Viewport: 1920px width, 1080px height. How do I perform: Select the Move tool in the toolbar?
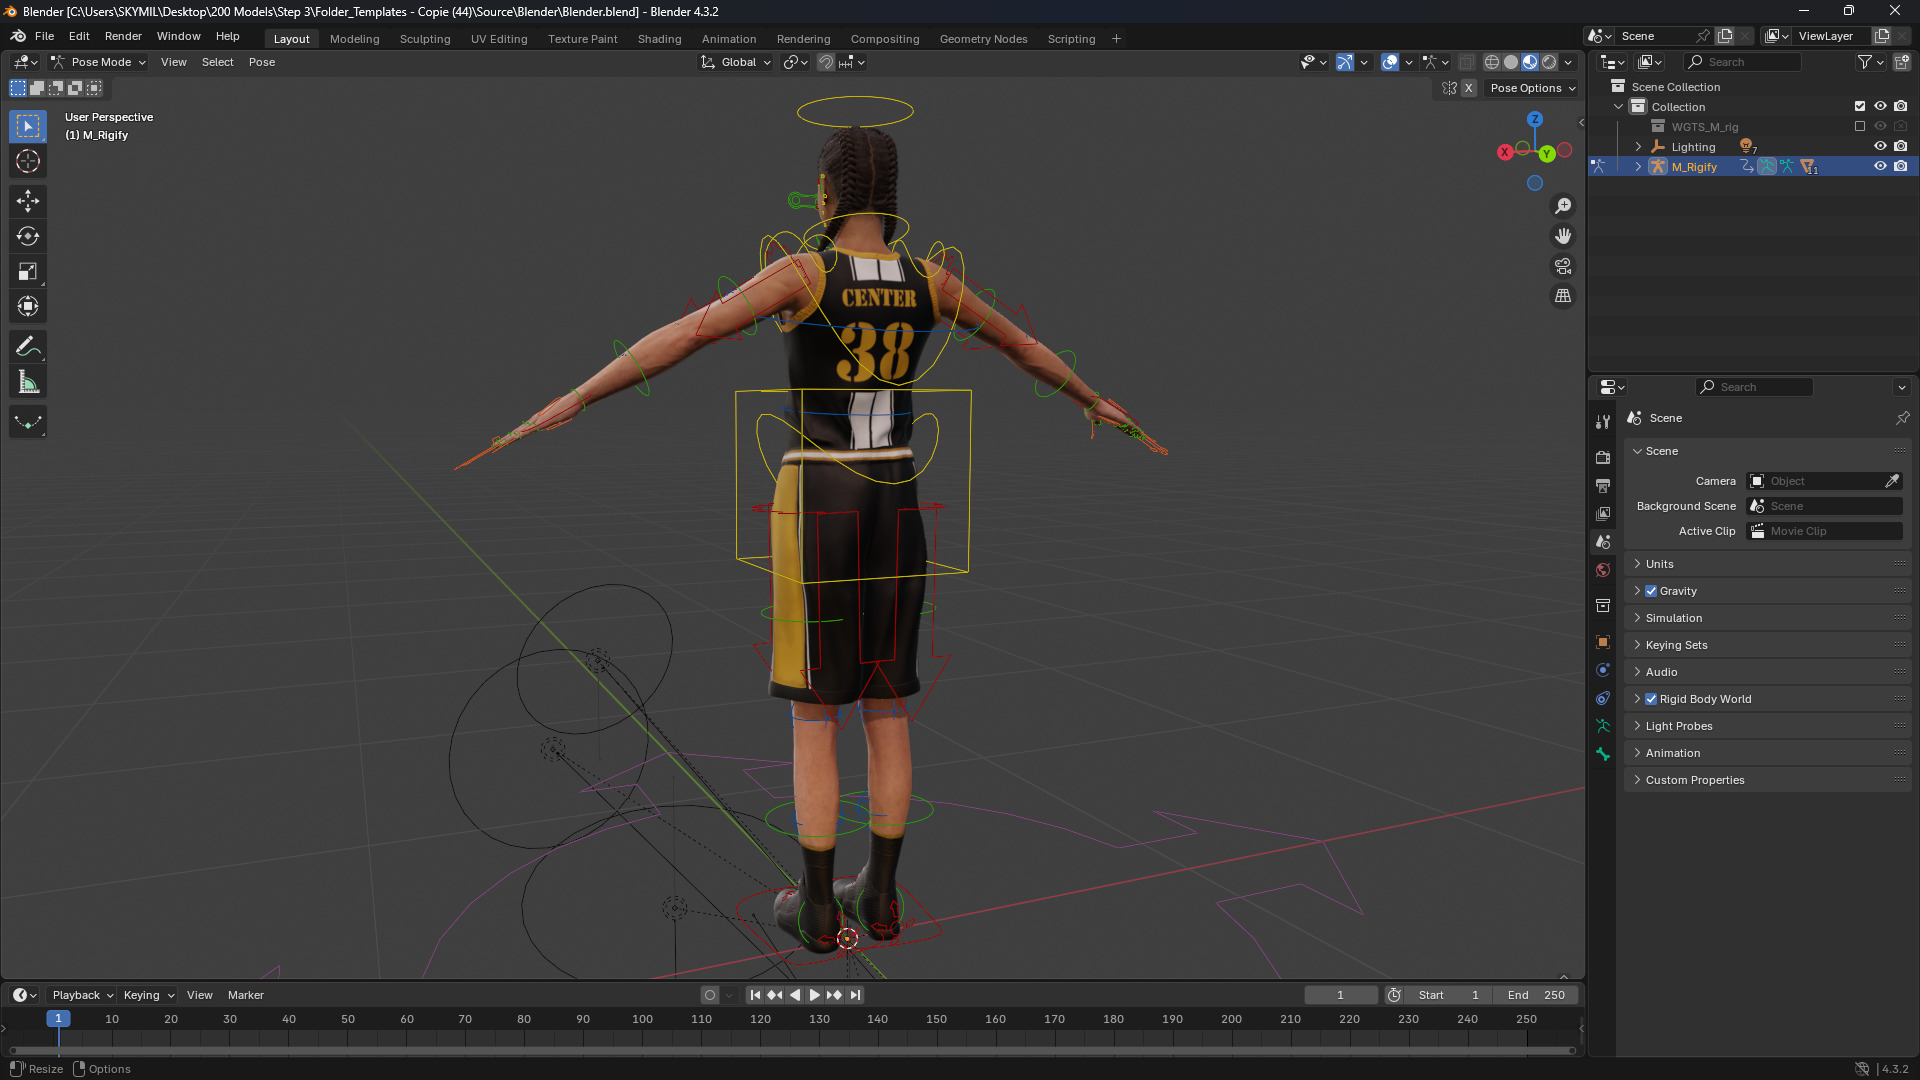coord(28,201)
